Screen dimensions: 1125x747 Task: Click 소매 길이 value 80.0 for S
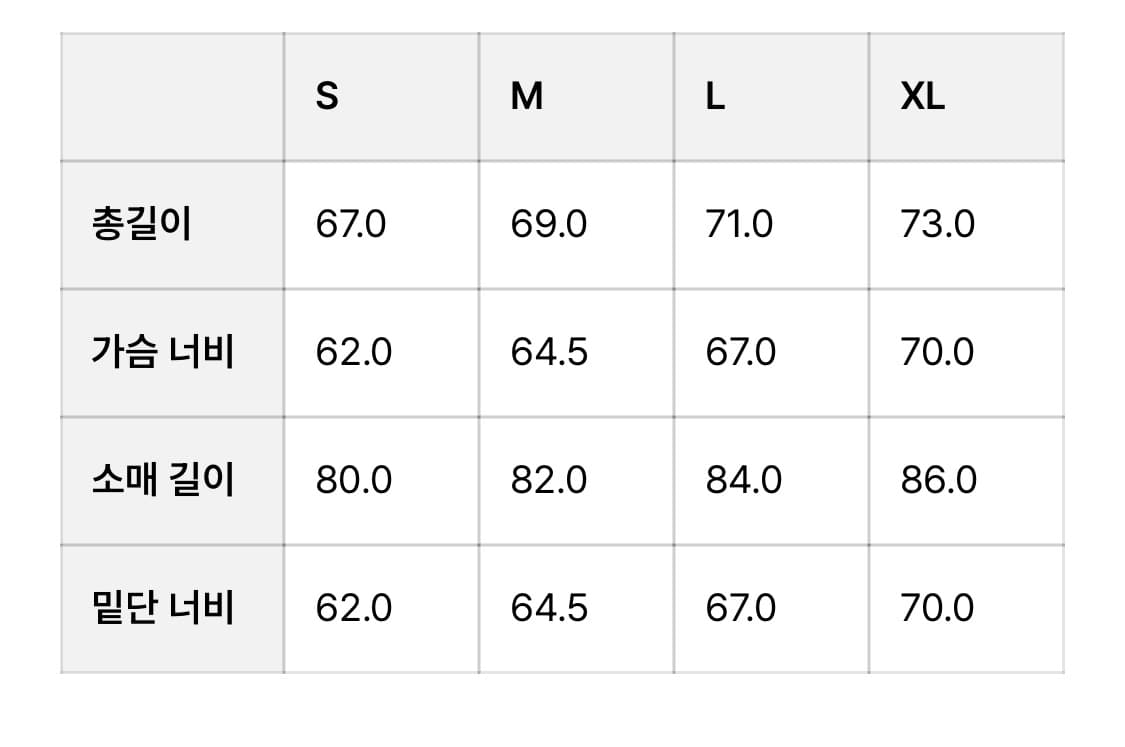click(x=353, y=480)
